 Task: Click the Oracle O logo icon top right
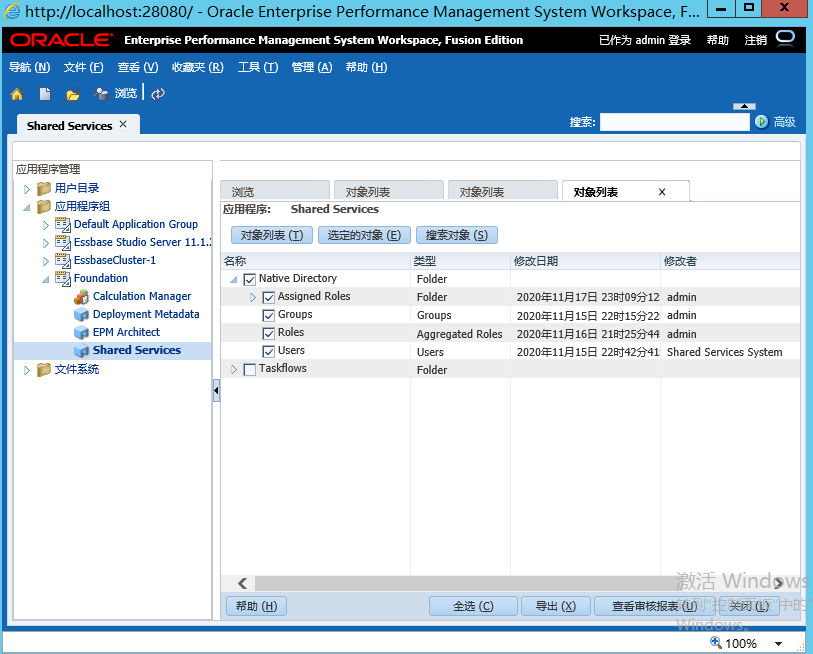[x=785, y=38]
